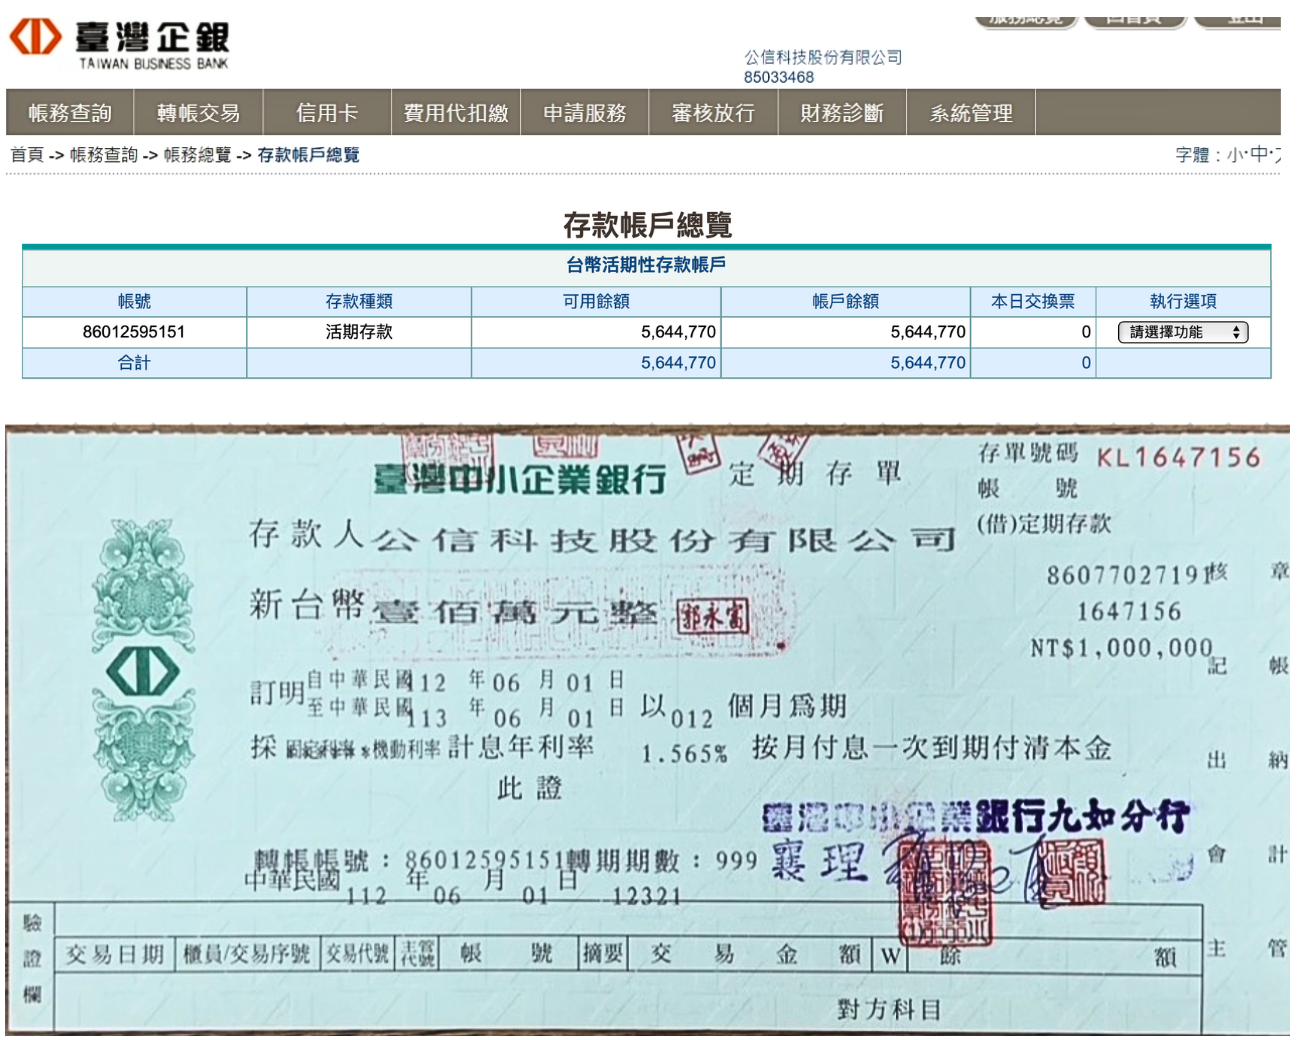Click the 存款帳戶總覽 page heading
The image size is (1300, 1040).
647,225
